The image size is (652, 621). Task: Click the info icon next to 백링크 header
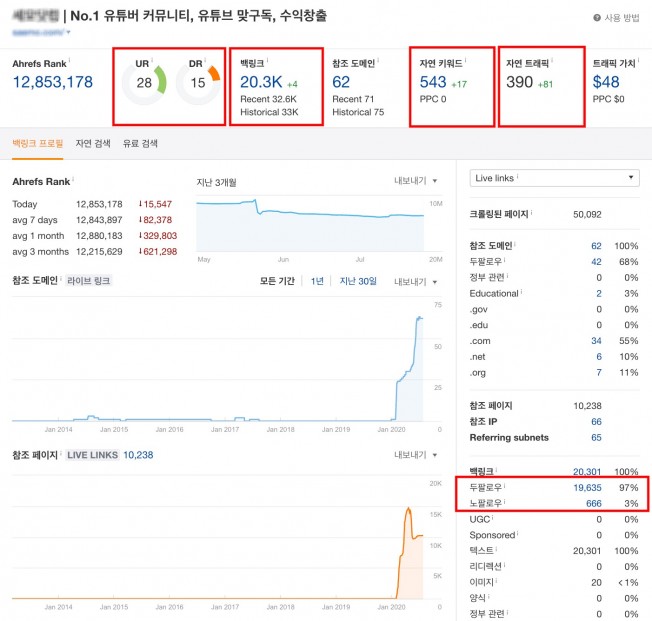(267, 60)
